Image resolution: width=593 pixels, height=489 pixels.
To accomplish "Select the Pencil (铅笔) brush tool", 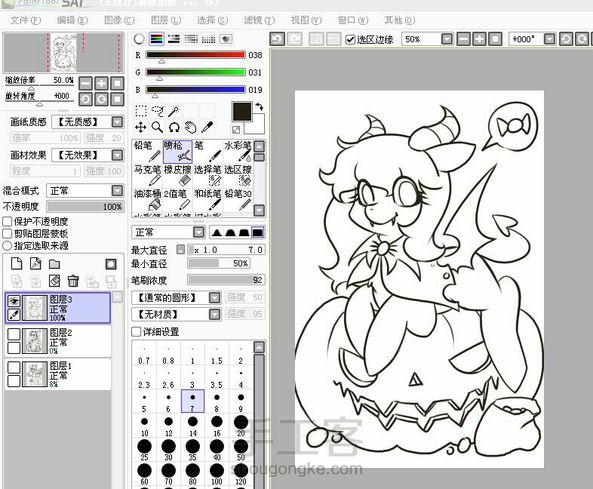I will [147, 151].
